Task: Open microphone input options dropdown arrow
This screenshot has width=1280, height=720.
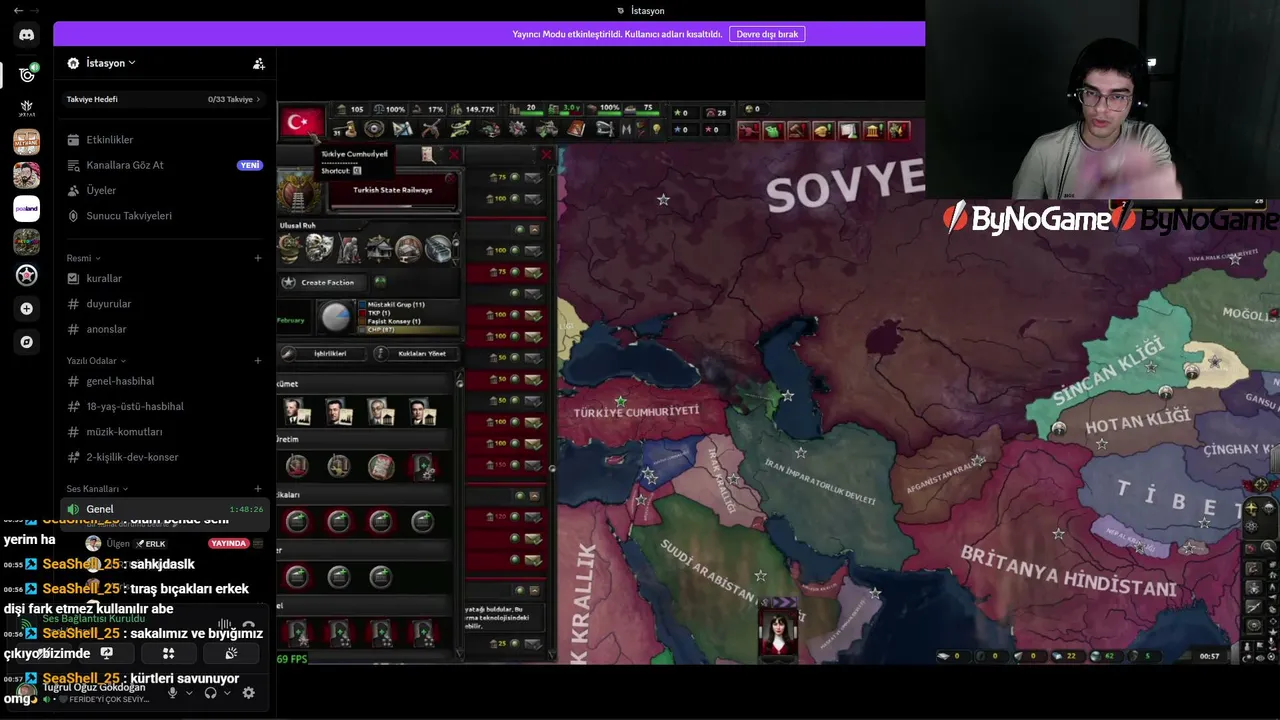Action: pyautogui.click(x=188, y=693)
